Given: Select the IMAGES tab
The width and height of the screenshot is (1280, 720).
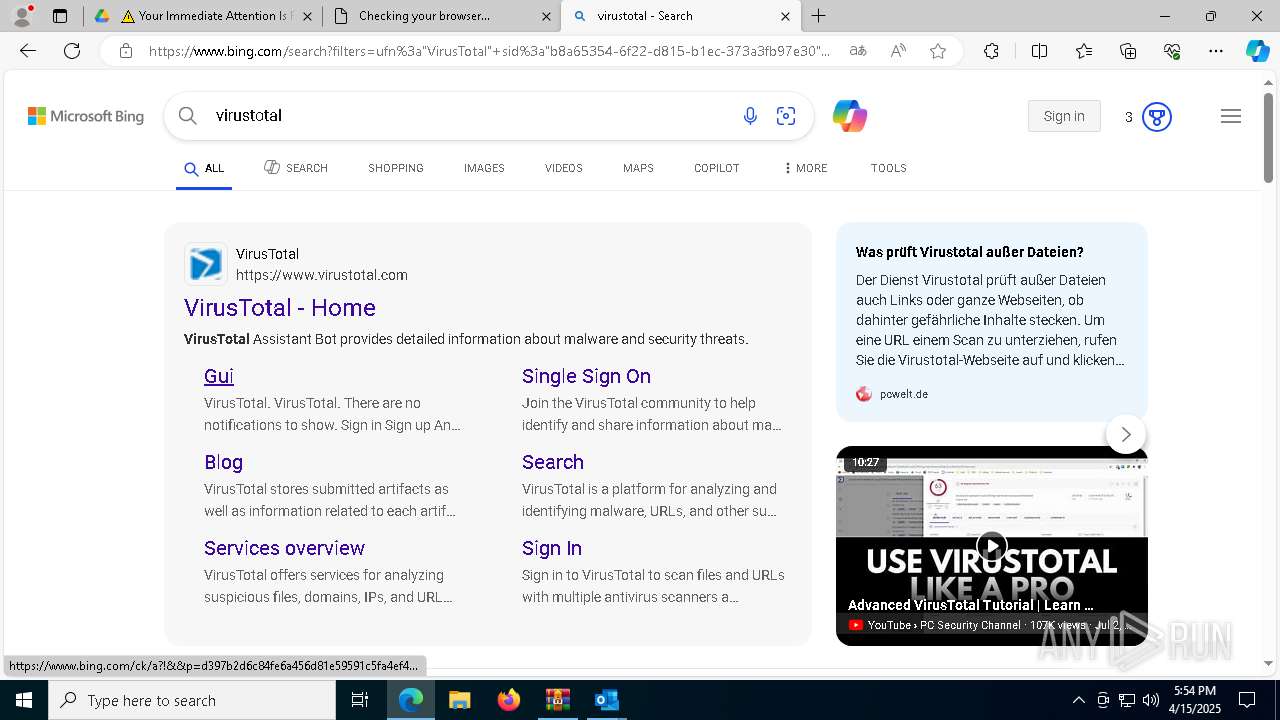Looking at the screenshot, I should [484, 168].
